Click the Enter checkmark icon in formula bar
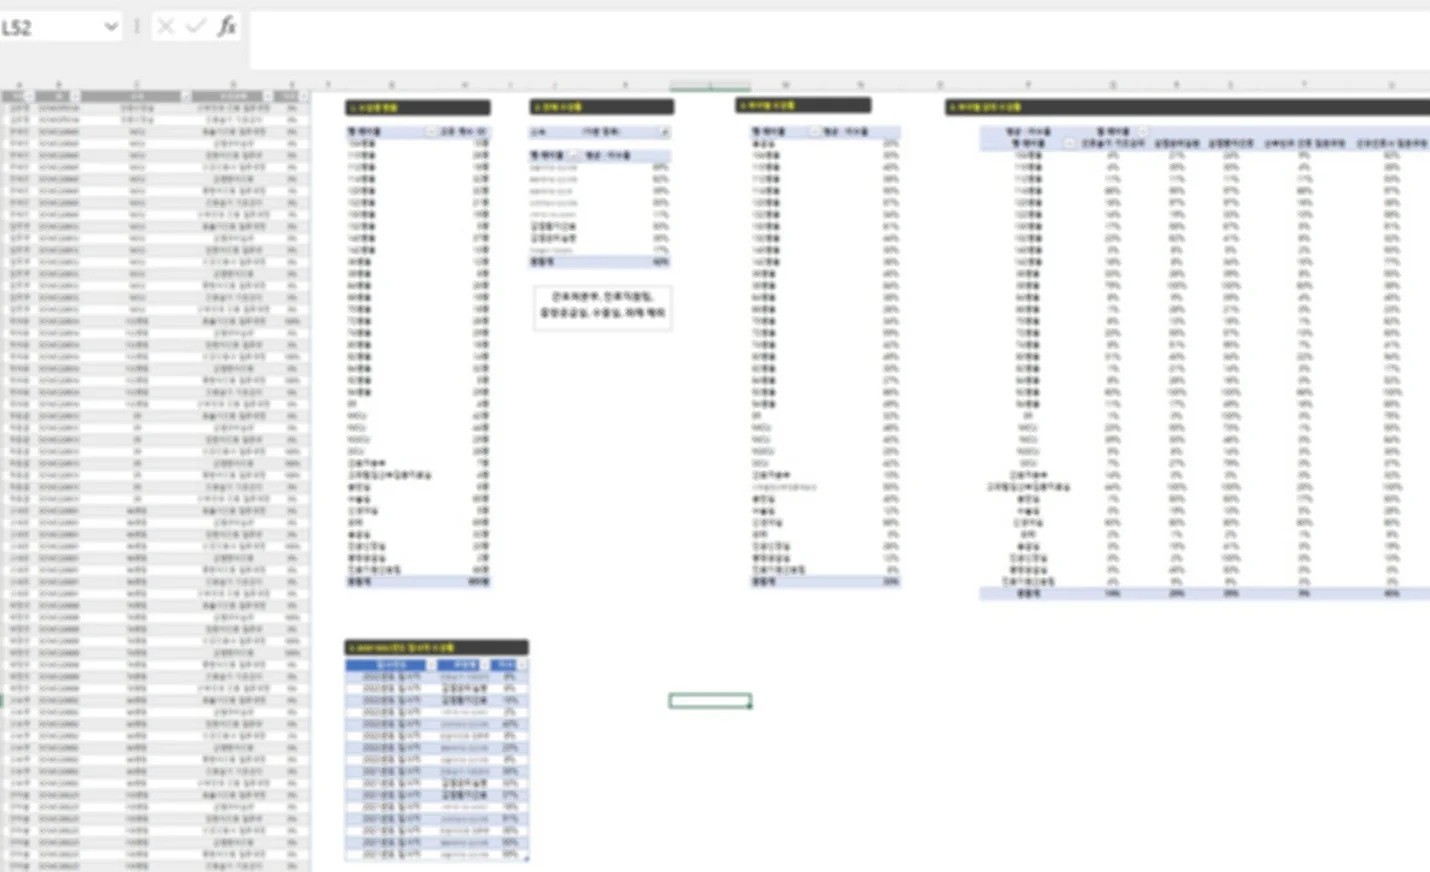 [196, 26]
